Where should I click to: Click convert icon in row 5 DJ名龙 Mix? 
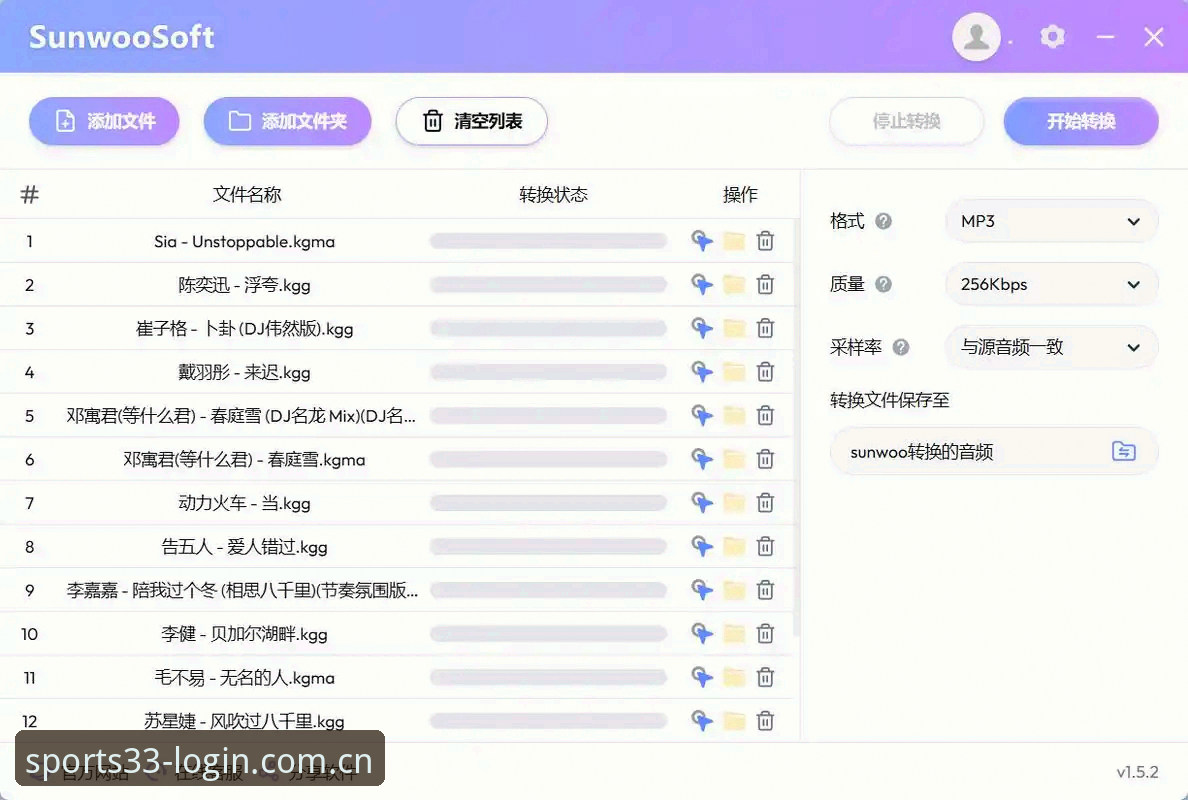point(702,415)
